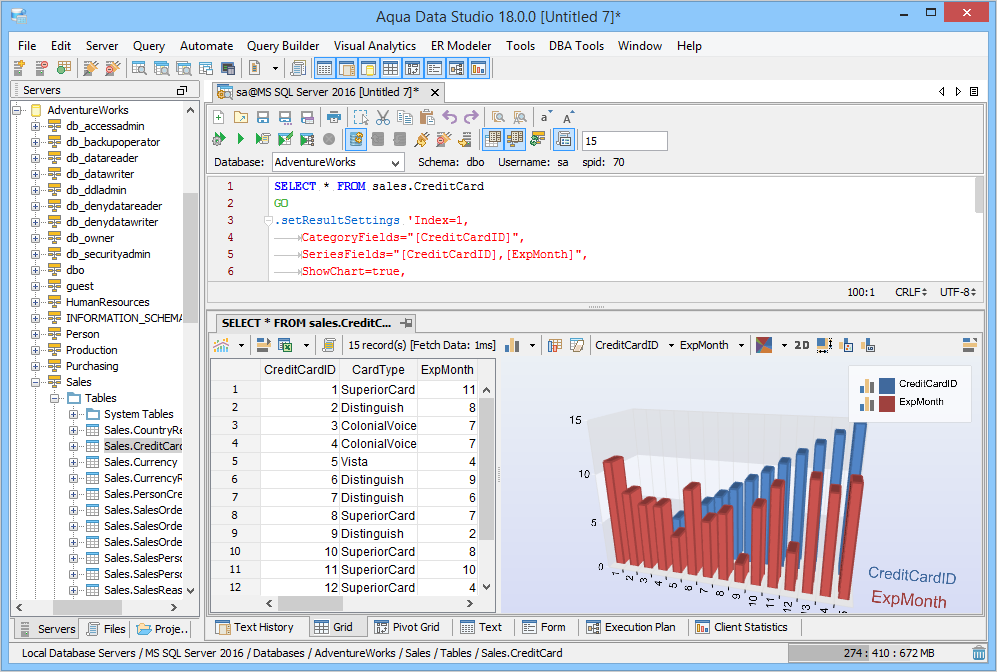Click the Open file folder icon in editor

coord(240,118)
